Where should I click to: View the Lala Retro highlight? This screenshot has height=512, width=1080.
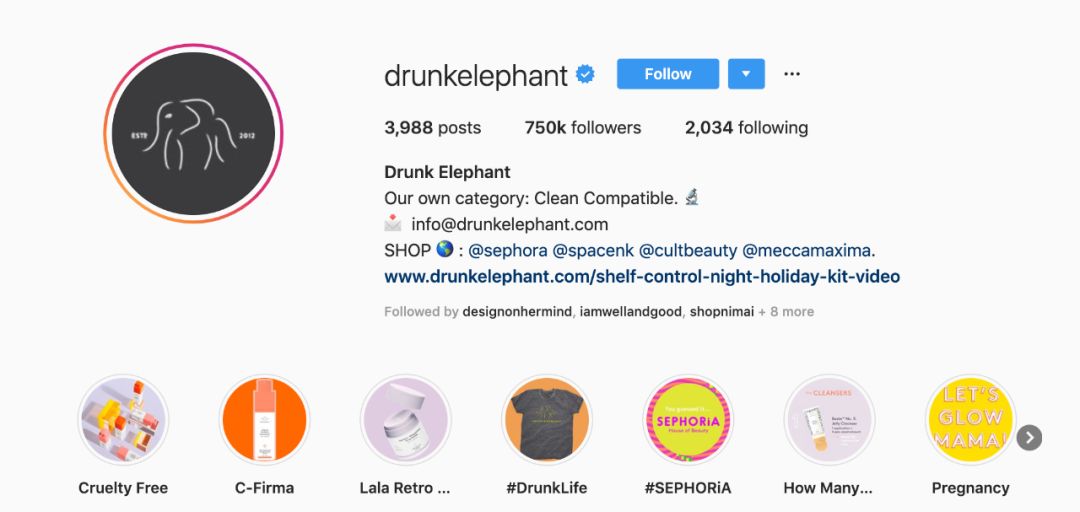pyautogui.click(x=406, y=420)
